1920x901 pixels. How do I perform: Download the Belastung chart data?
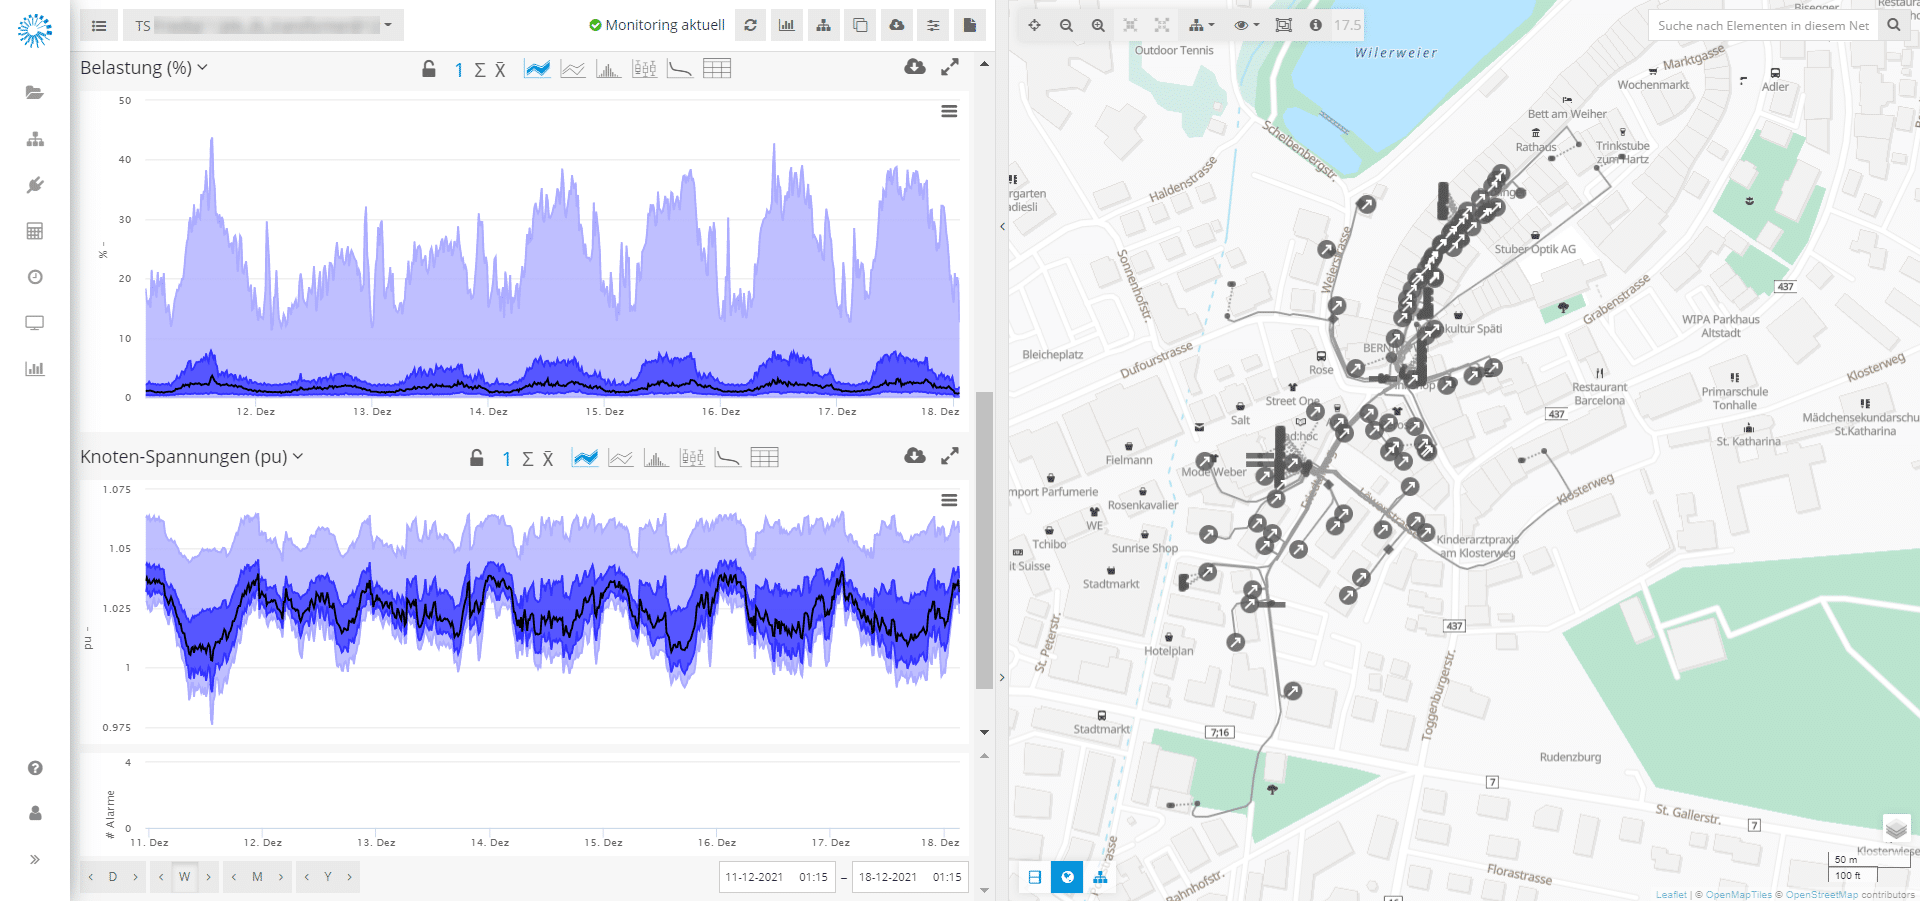[x=914, y=67]
